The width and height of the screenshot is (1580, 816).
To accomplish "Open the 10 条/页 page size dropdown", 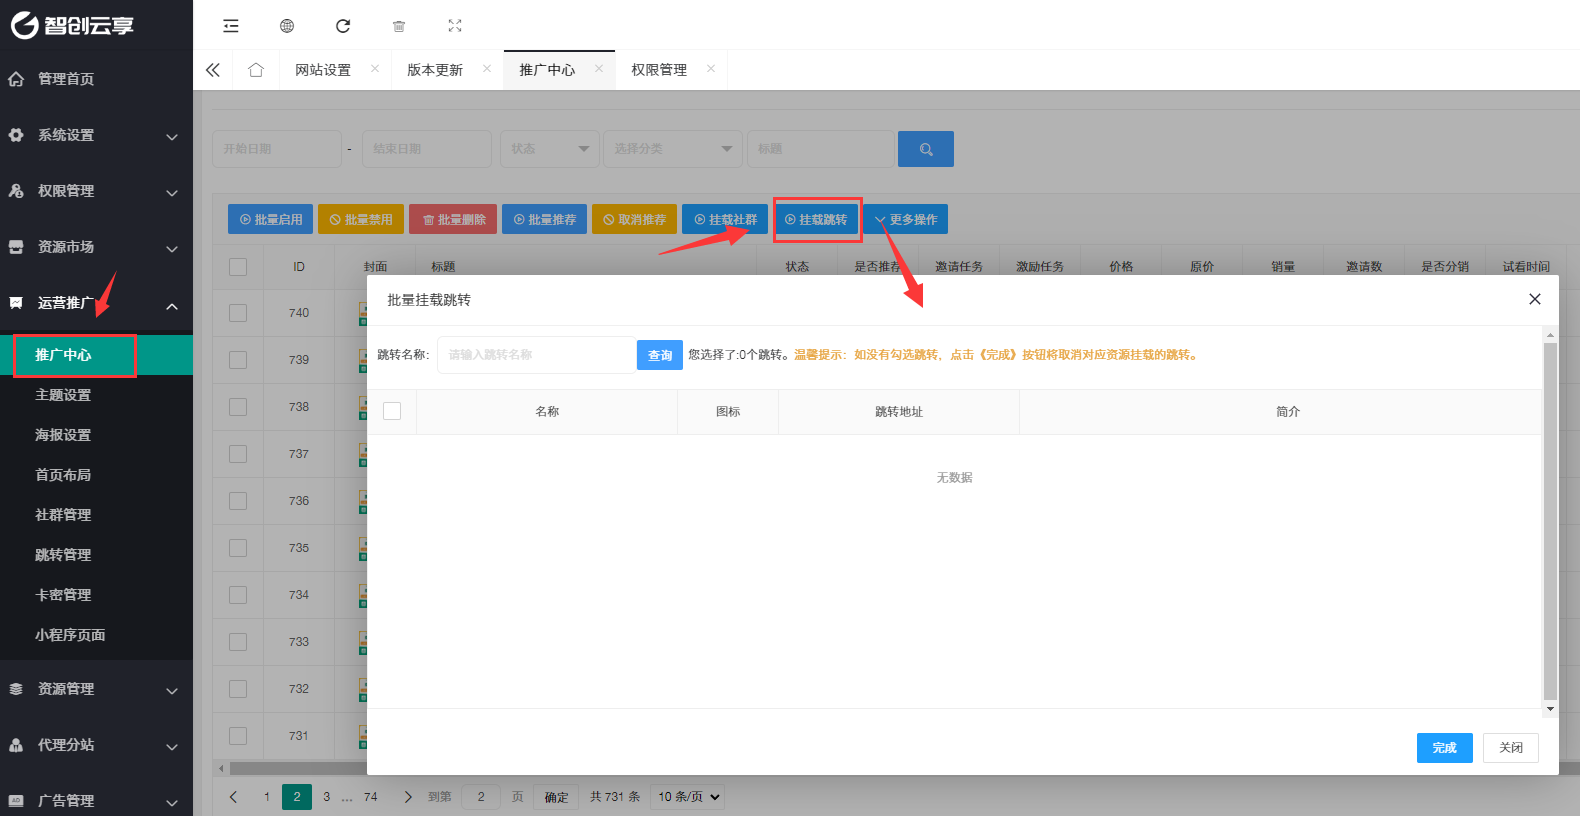I will (x=688, y=797).
